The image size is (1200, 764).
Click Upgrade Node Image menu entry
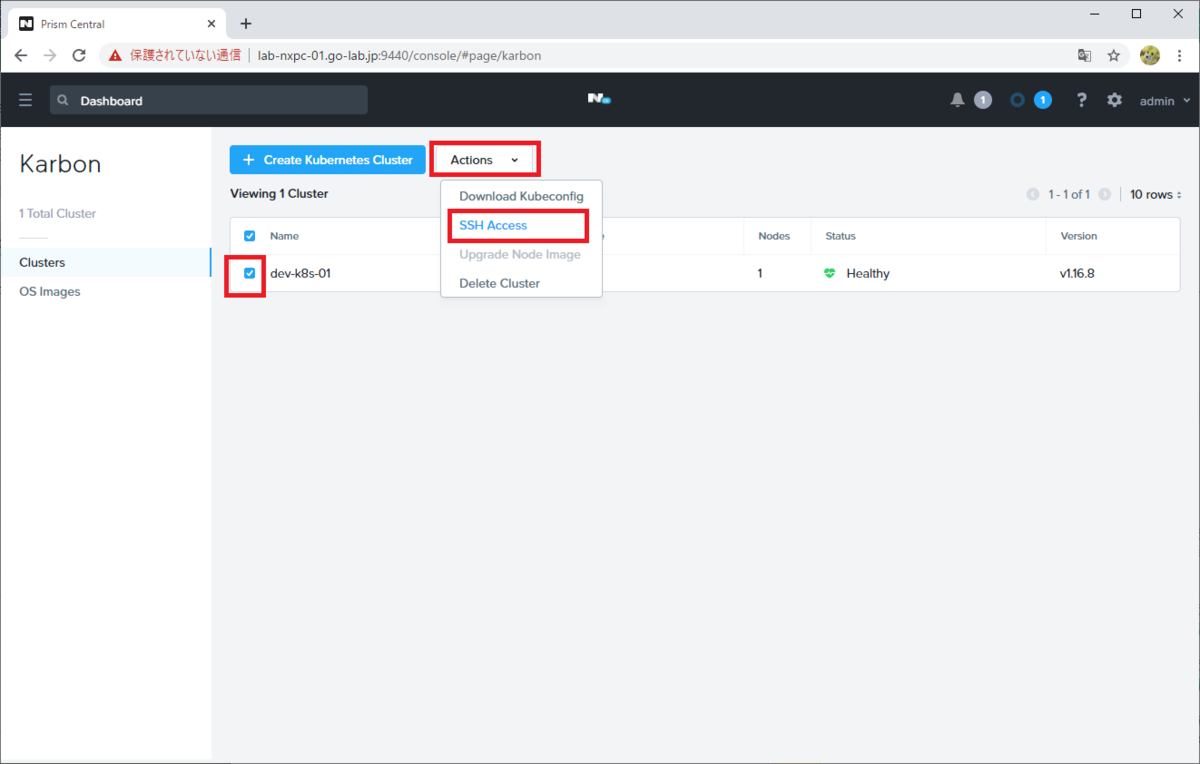pyautogui.click(x=521, y=254)
